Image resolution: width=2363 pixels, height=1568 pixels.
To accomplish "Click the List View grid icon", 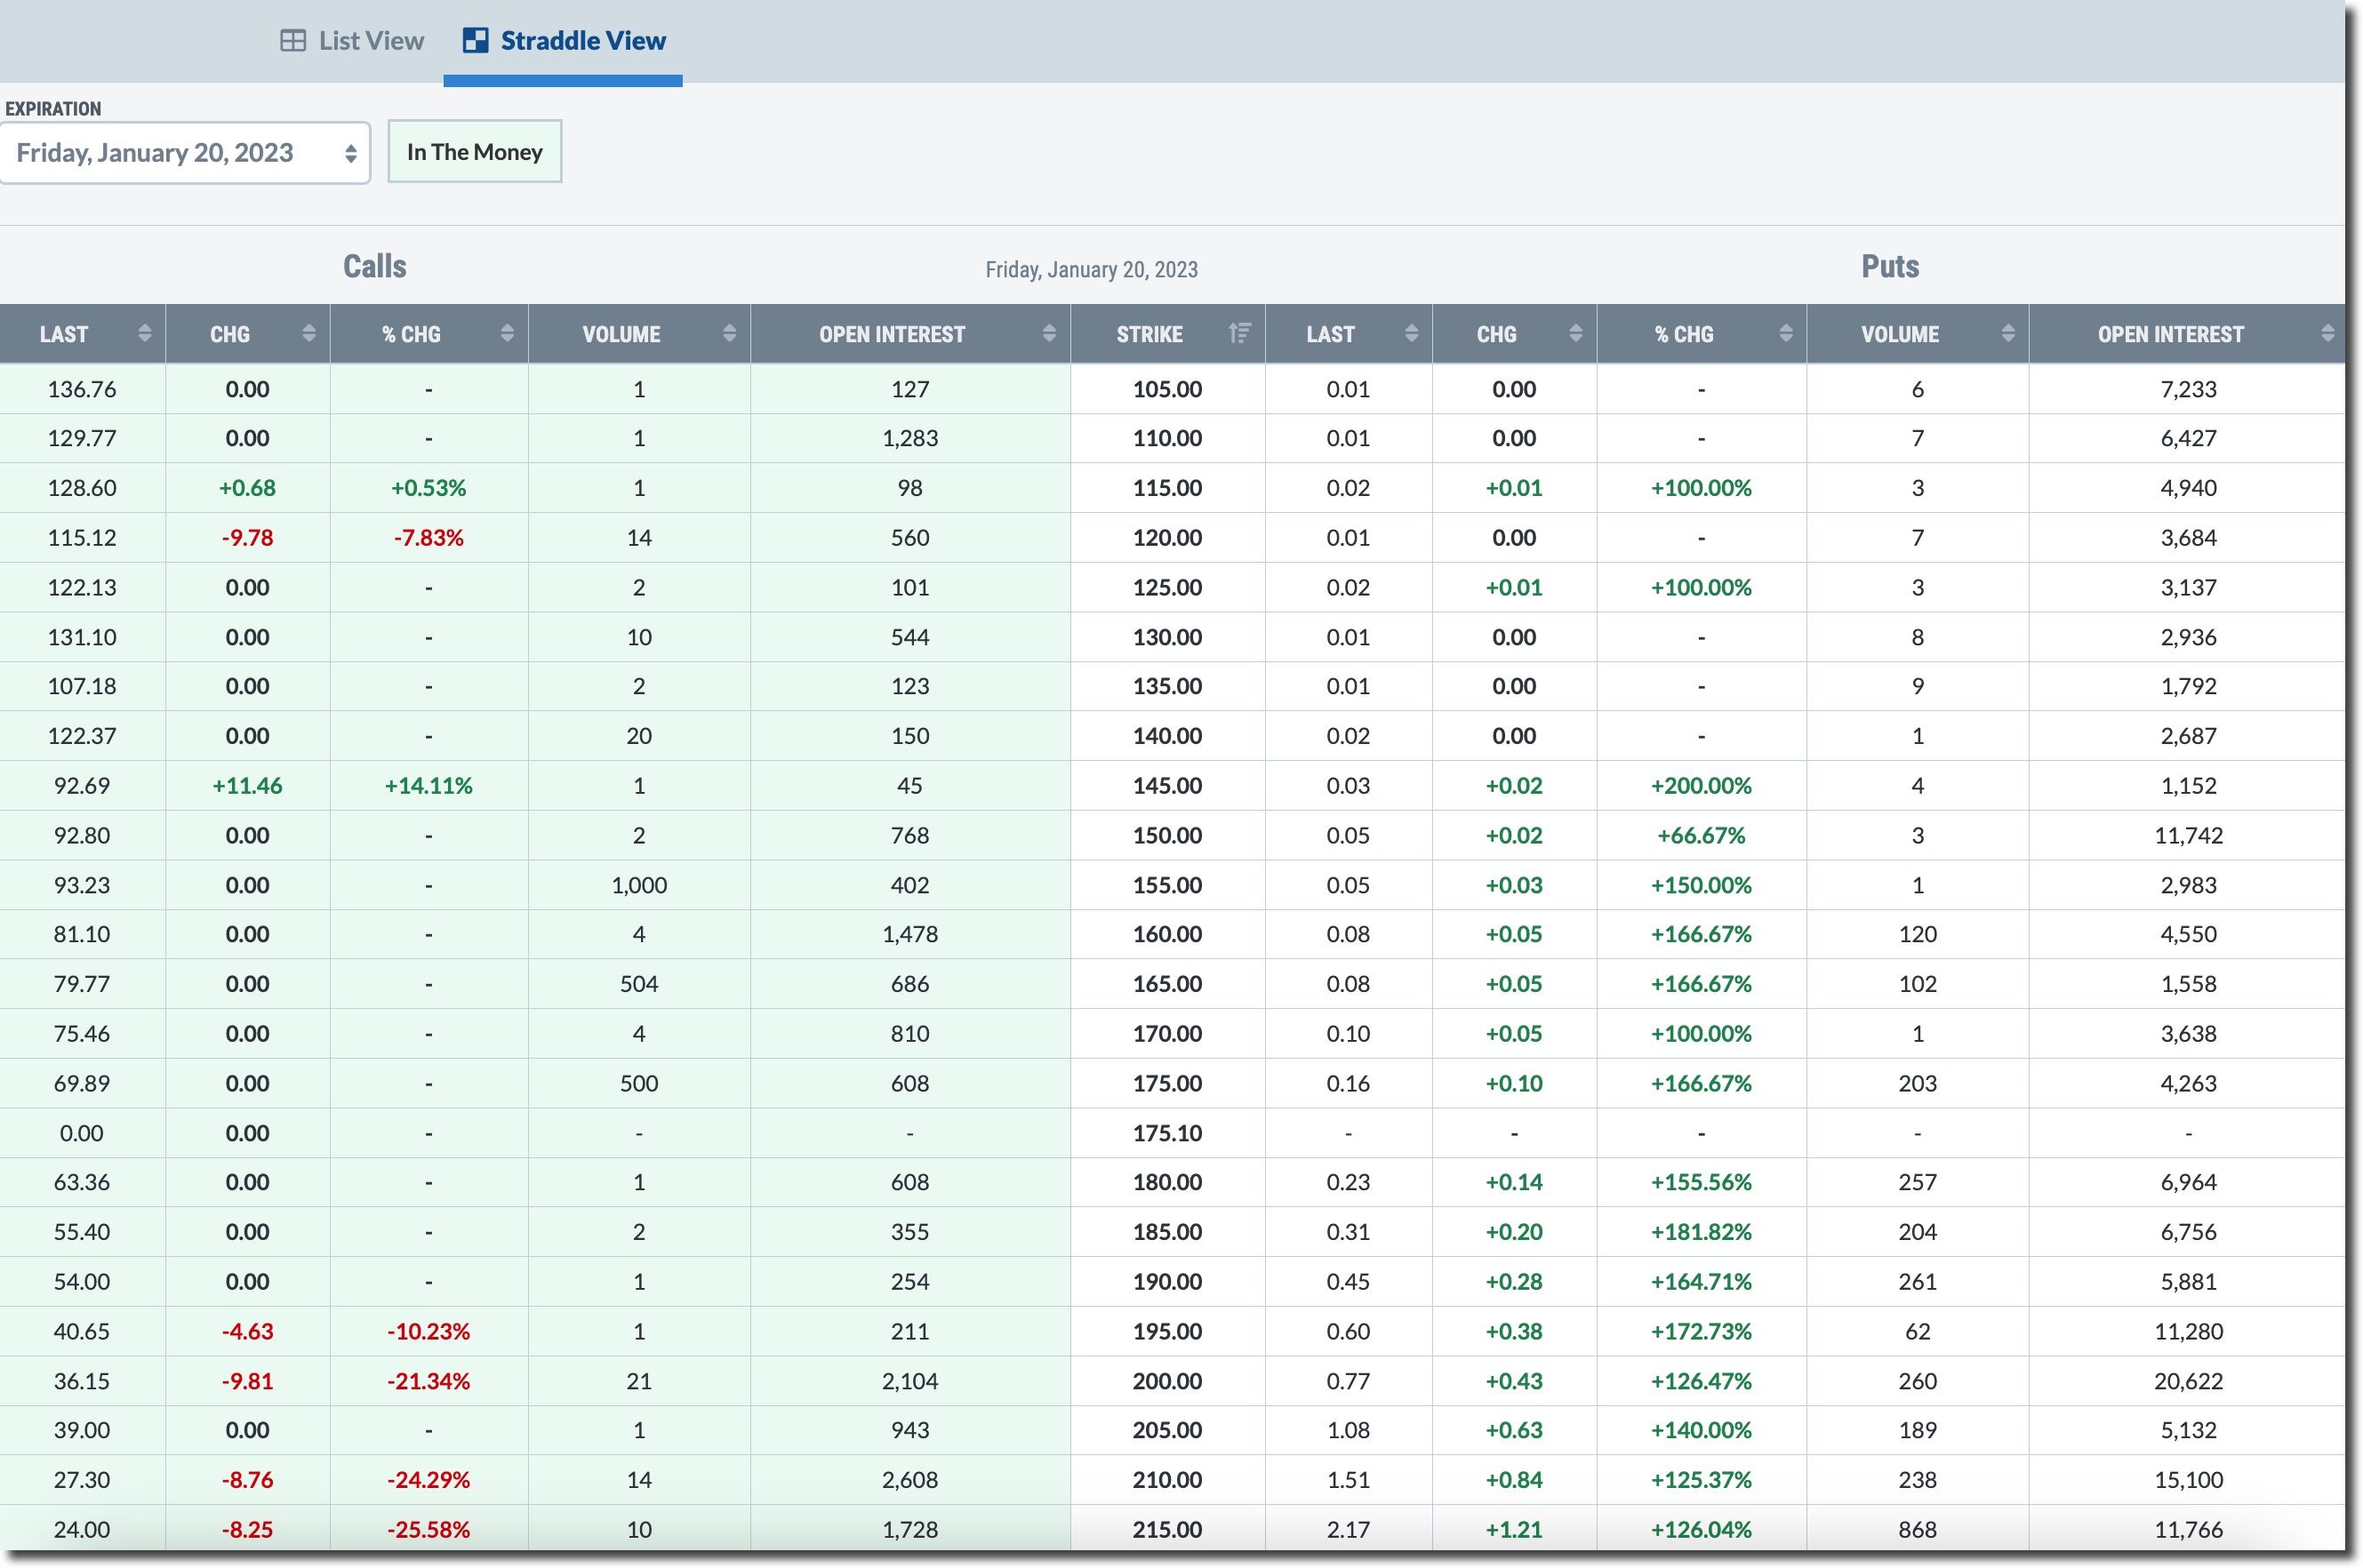I will pos(293,41).
